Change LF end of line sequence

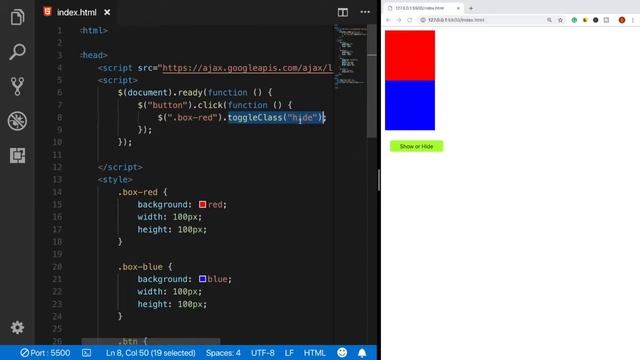click(x=289, y=353)
